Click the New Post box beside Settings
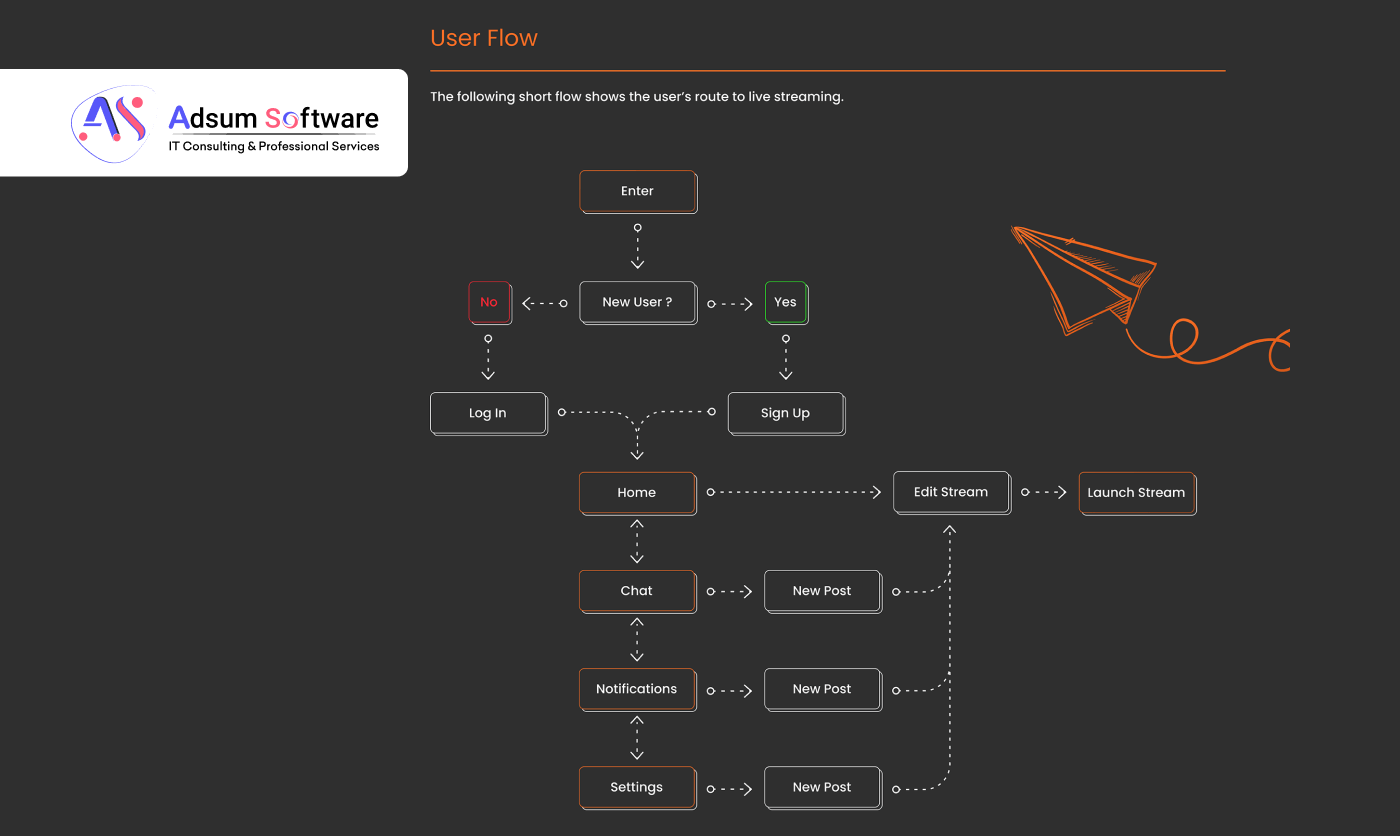 click(x=822, y=787)
